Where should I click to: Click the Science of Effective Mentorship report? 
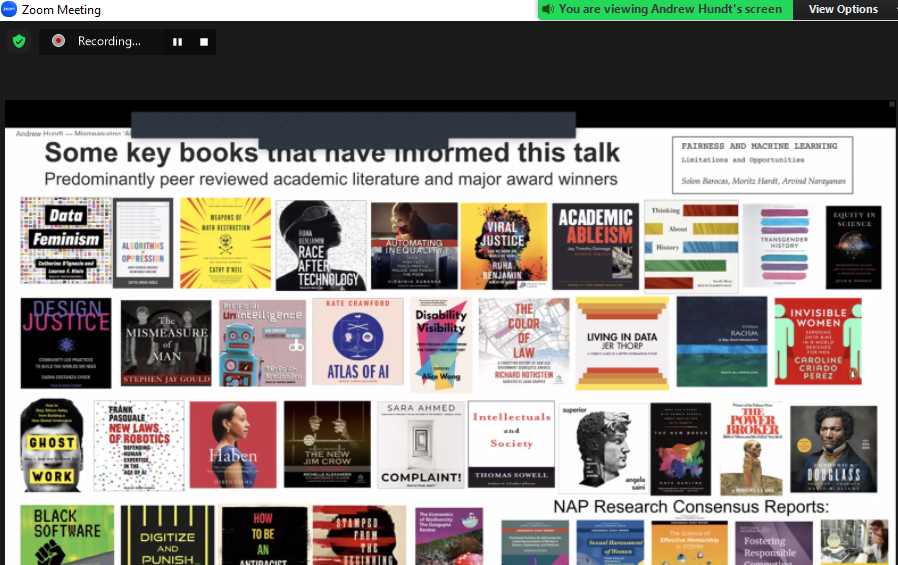(690, 543)
